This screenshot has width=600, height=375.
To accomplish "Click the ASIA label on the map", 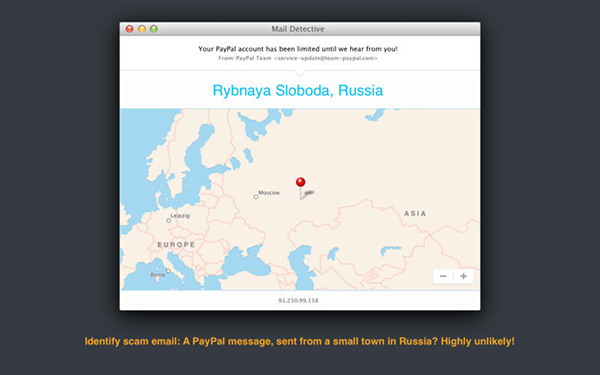I will tap(415, 214).
